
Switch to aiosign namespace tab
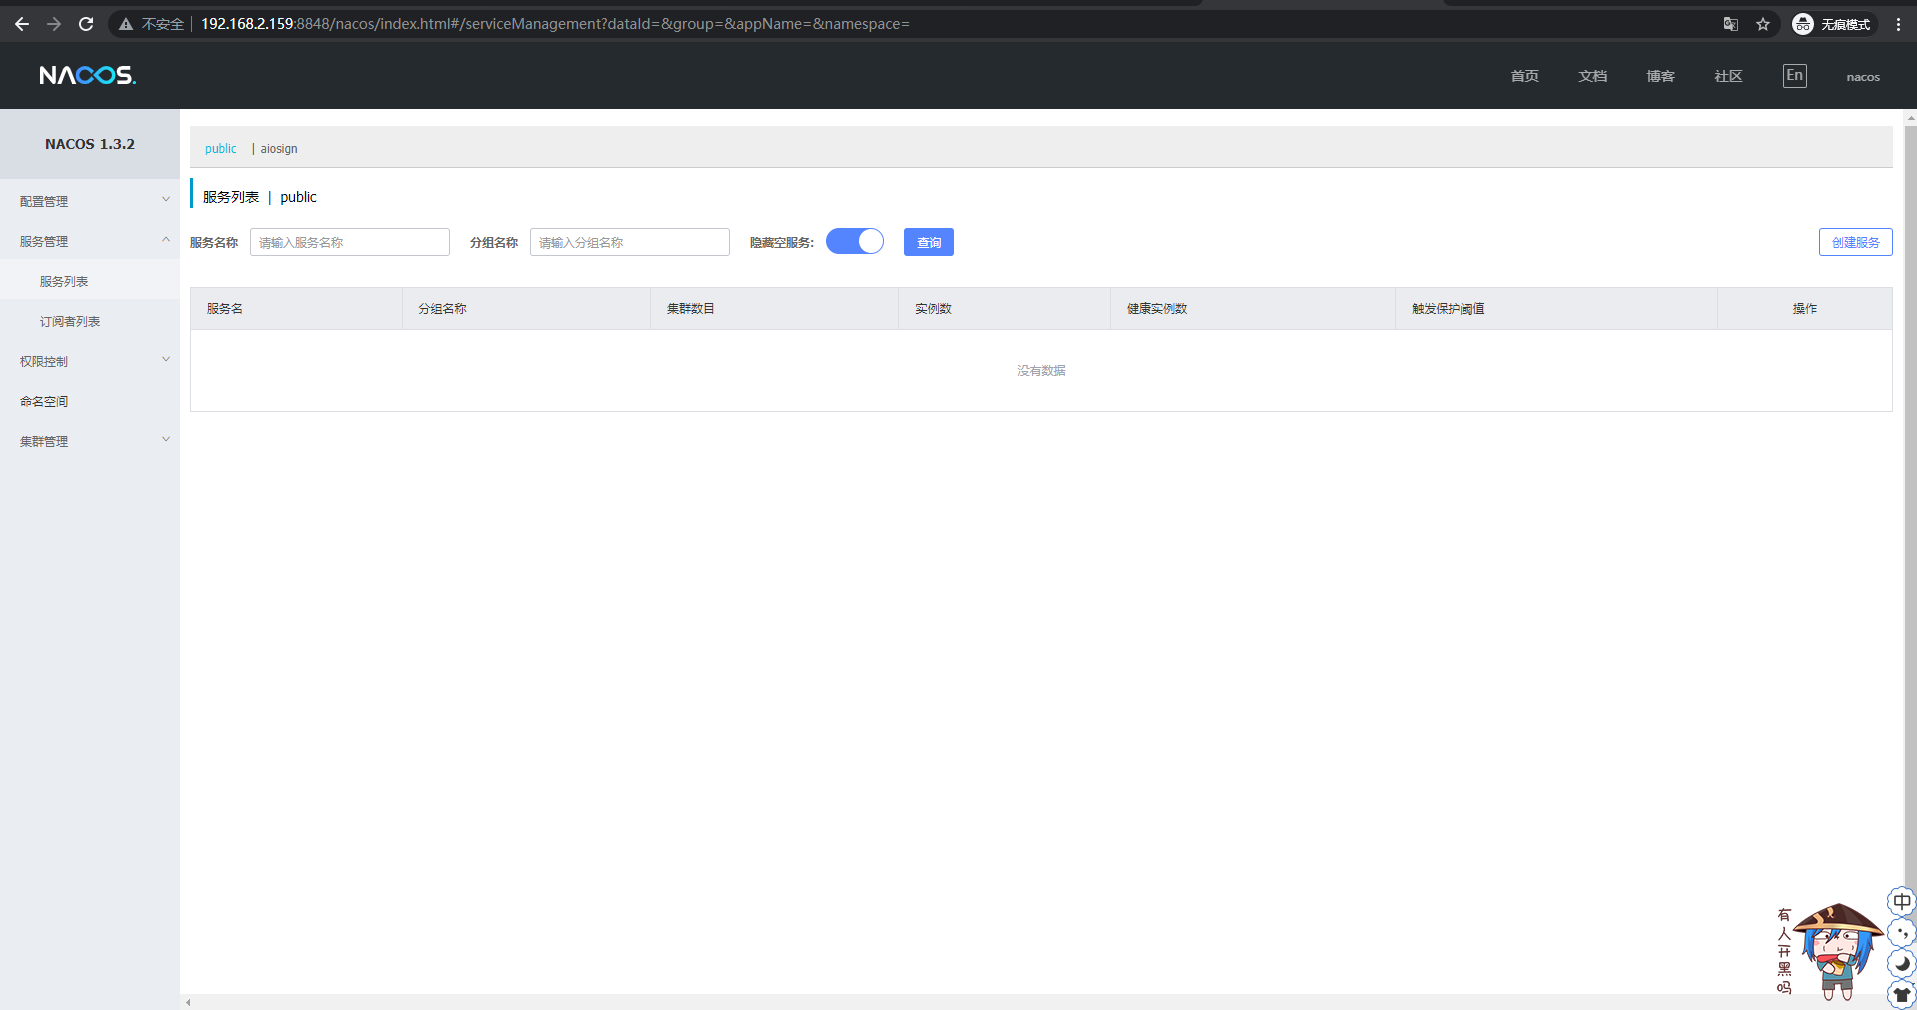279,149
